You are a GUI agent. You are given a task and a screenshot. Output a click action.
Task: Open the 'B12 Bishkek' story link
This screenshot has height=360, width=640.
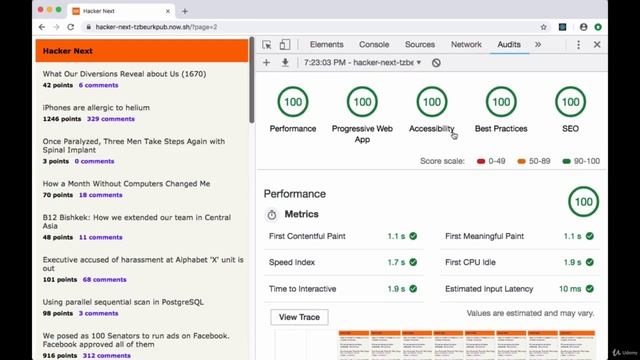pyautogui.click(x=137, y=222)
